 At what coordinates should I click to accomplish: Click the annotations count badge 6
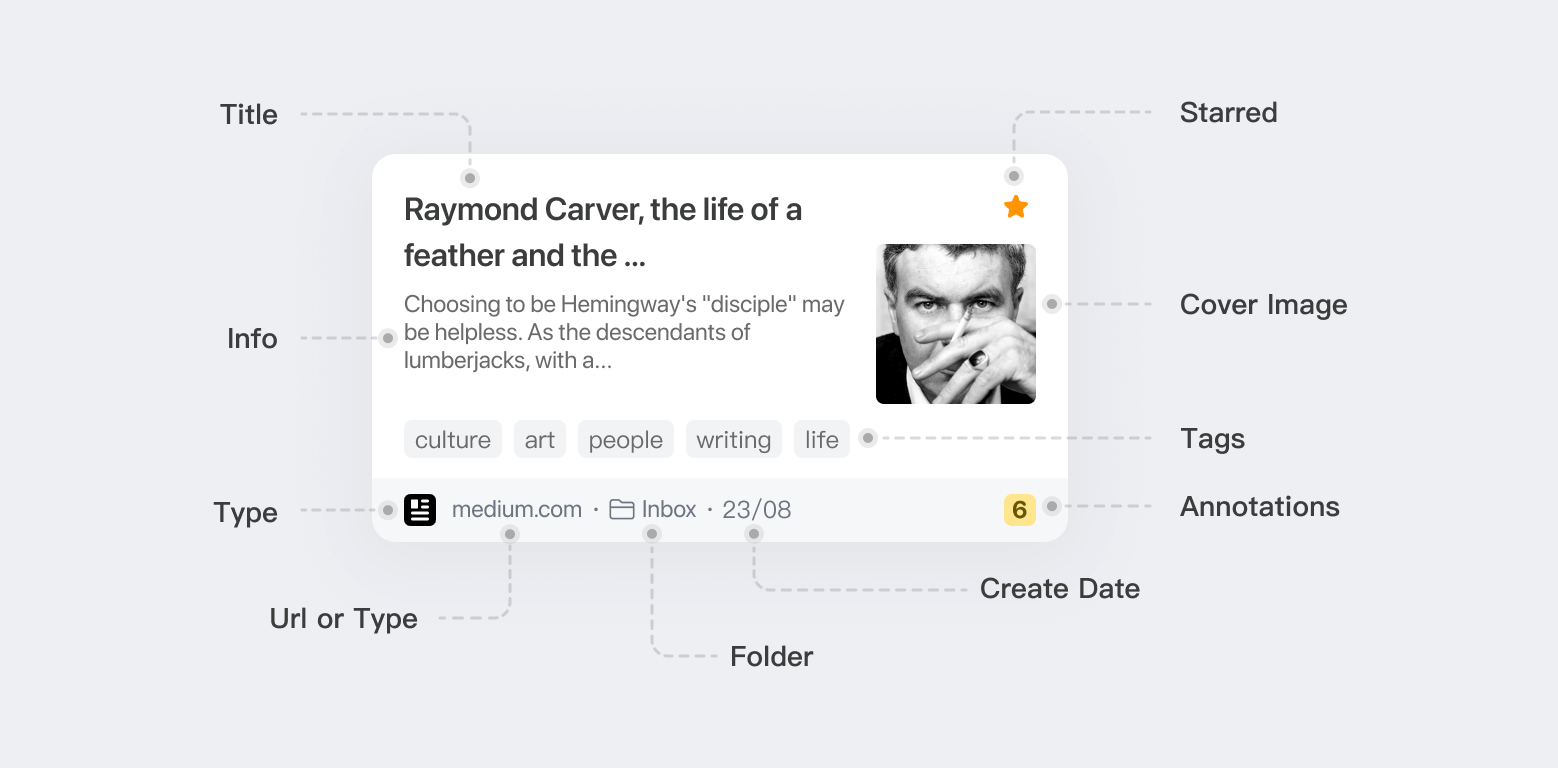pos(1020,510)
